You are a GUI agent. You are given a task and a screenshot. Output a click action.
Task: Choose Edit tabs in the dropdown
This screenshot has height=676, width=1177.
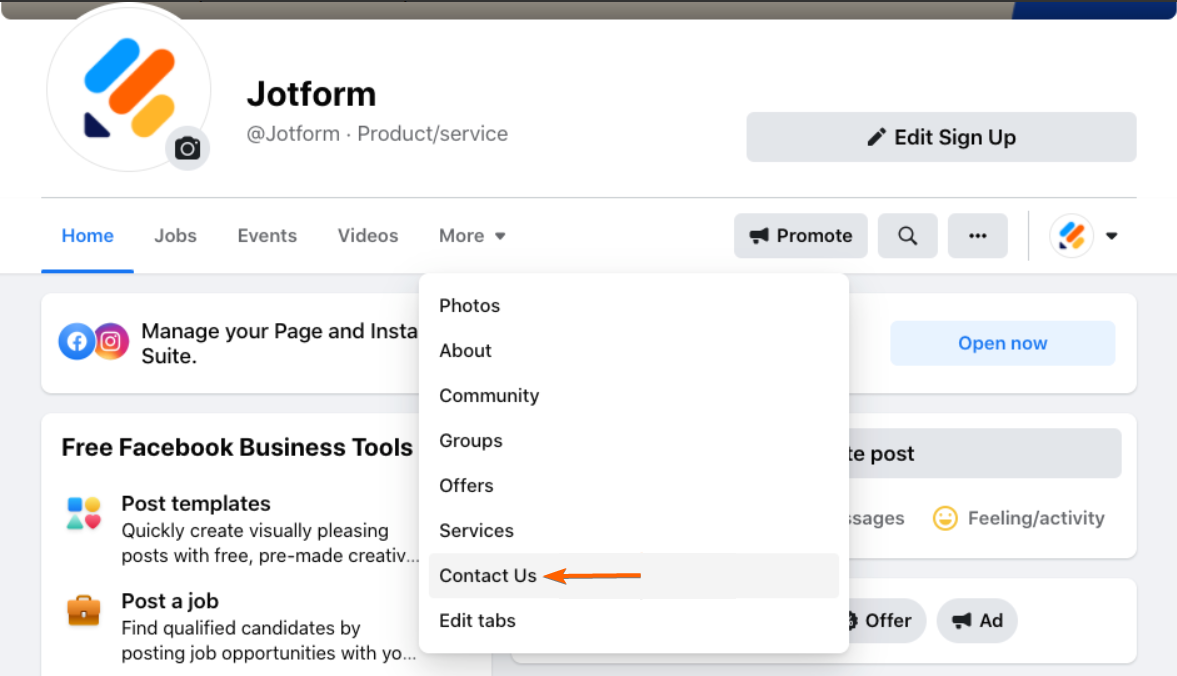coord(477,621)
